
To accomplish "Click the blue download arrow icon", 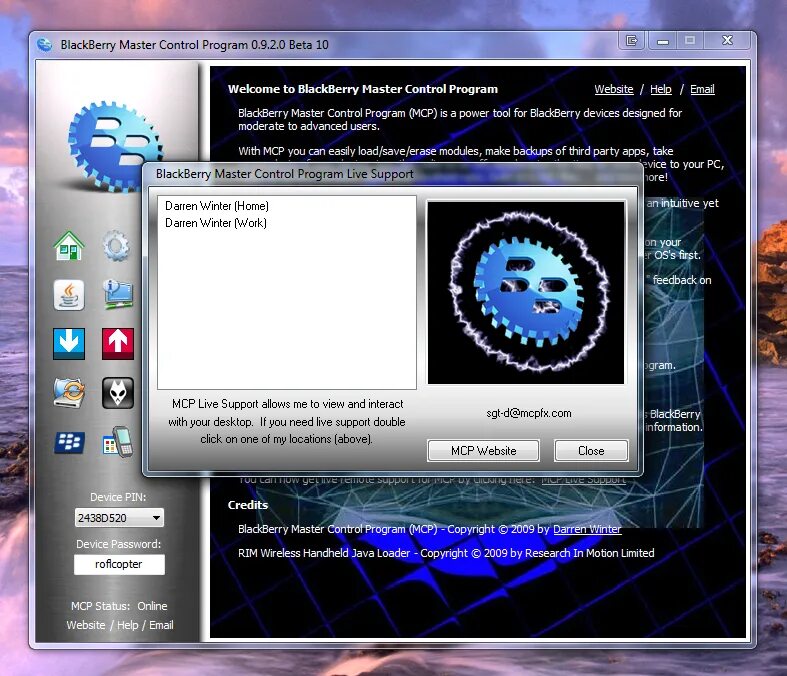I will pyautogui.click(x=69, y=344).
